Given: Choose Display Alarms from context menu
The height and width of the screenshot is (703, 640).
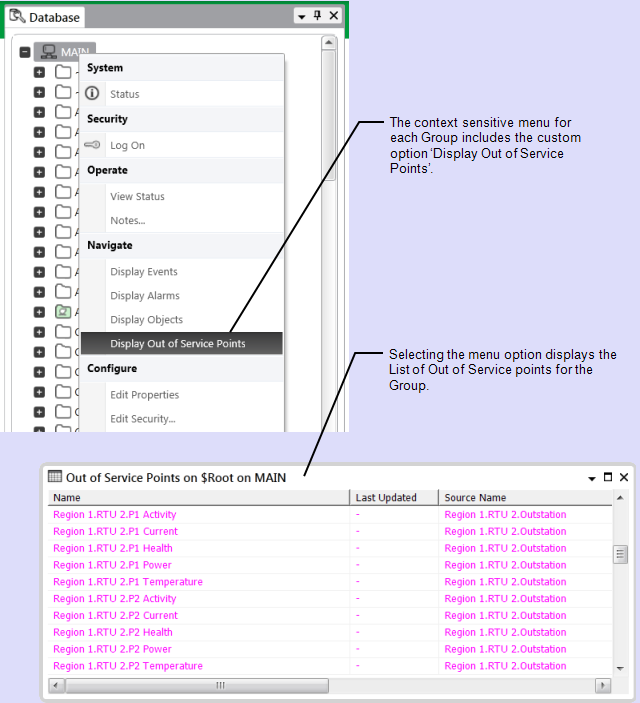Looking at the screenshot, I should tap(144, 296).
